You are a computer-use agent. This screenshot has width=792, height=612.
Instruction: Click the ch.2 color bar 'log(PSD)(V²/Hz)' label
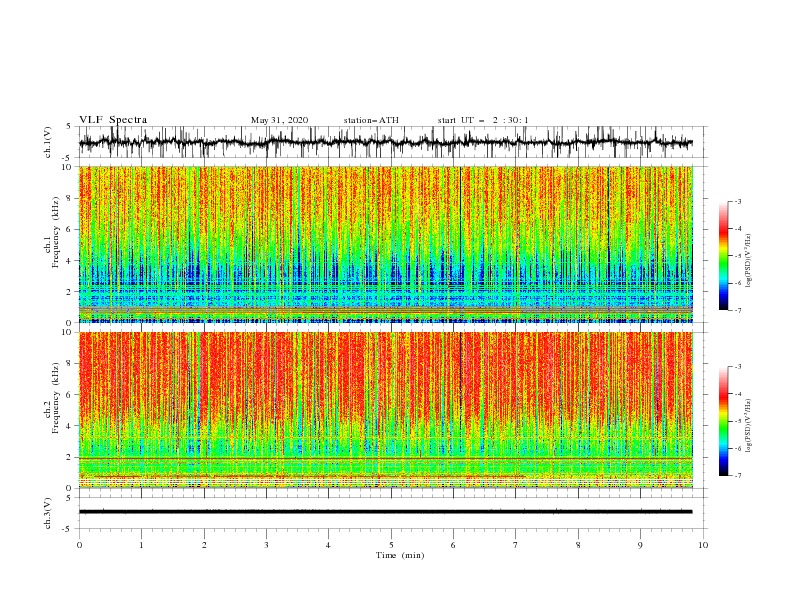pyautogui.click(x=748, y=426)
